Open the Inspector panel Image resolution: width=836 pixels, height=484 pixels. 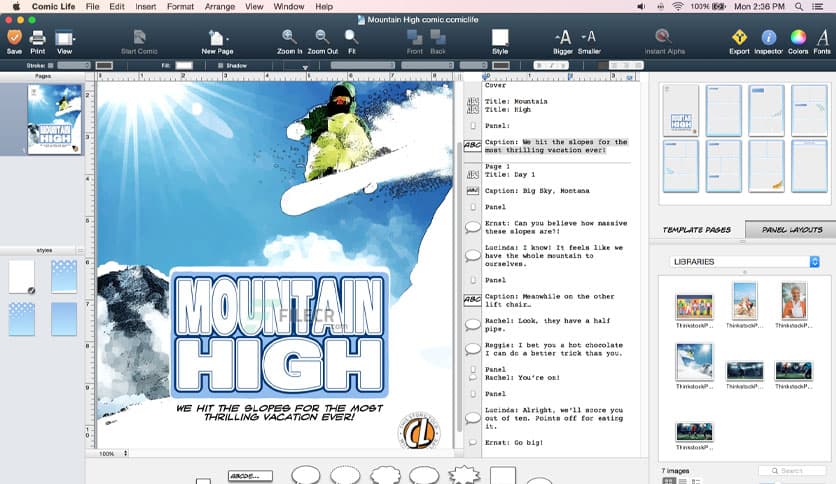[768, 38]
